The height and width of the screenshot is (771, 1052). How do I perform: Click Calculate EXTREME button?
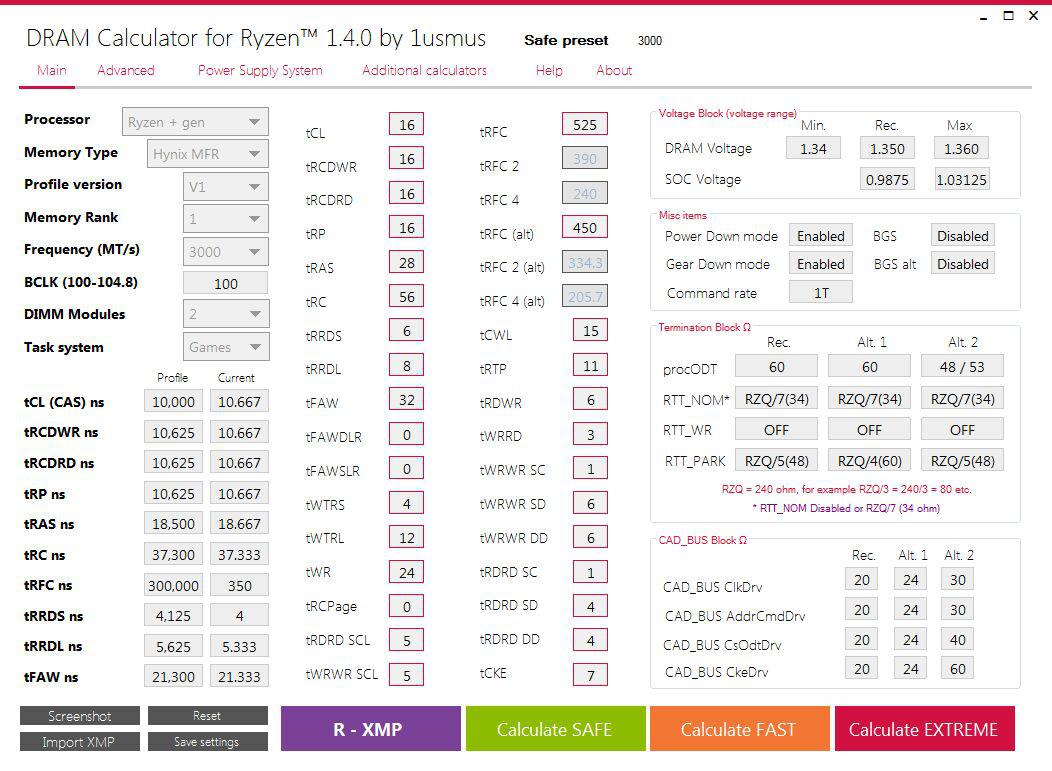tap(925, 729)
